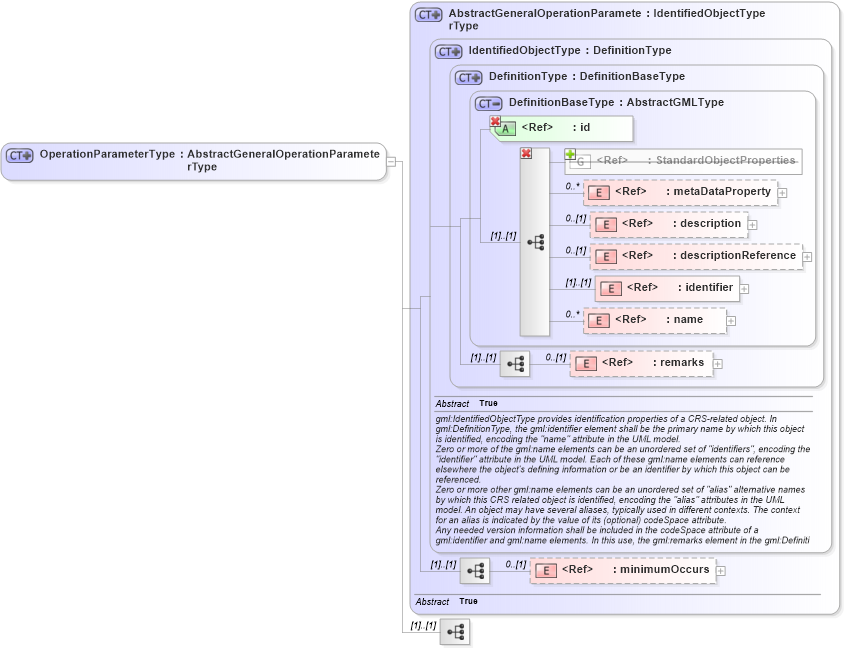The image size is (844, 649).
Task: Click the E icon of minimumOccurs
Action: [x=546, y=571]
